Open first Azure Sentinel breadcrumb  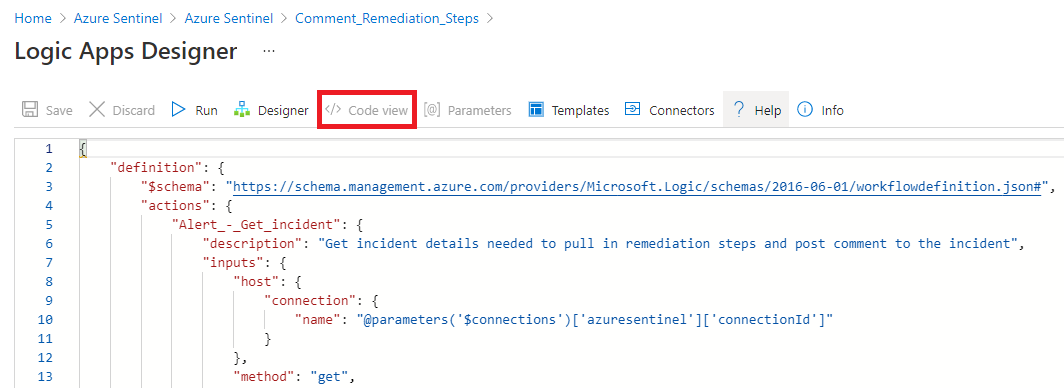[x=118, y=18]
